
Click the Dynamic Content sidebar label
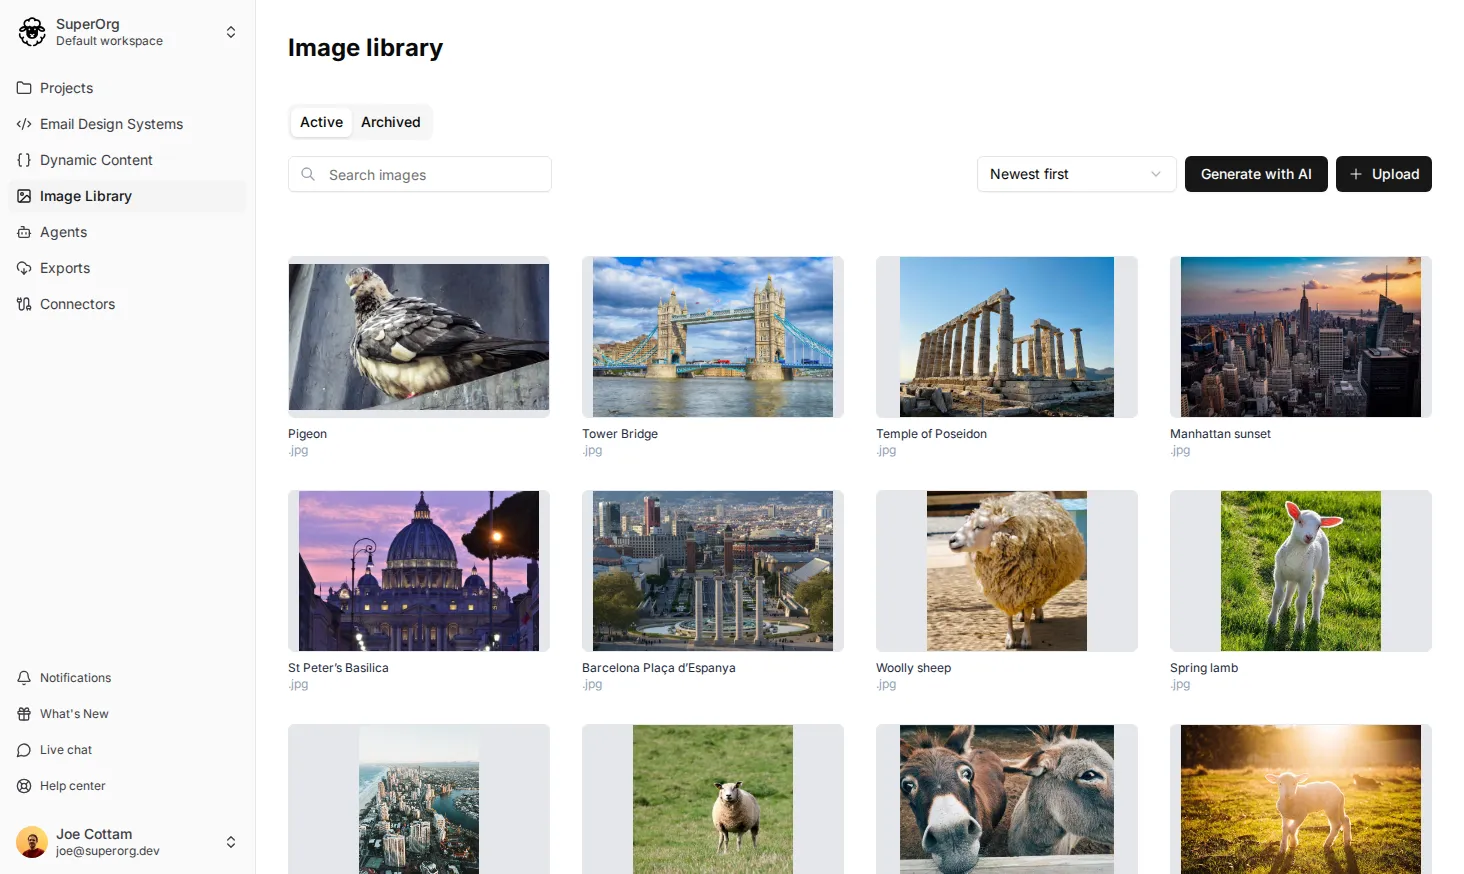pos(96,160)
